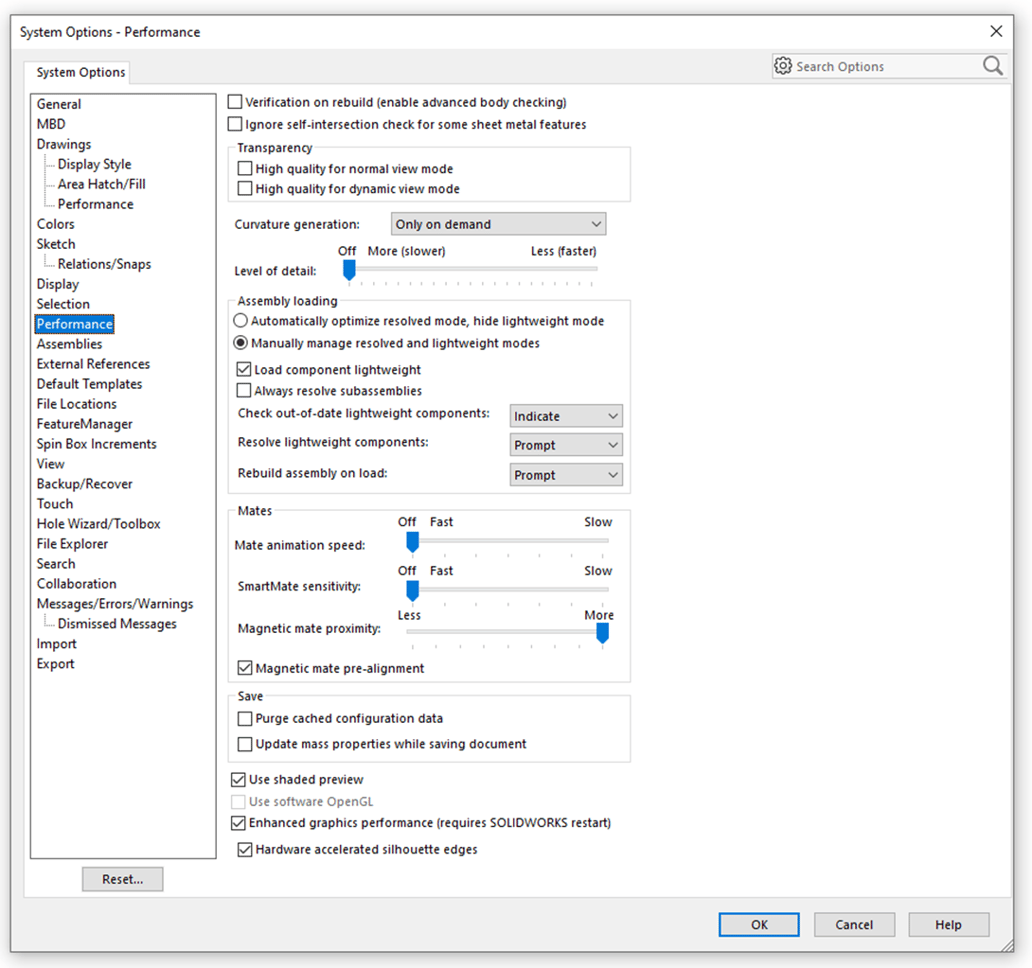This screenshot has height=968, width=1032.
Task: Uncheck Use shaded preview
Action: tap(238, 779)
